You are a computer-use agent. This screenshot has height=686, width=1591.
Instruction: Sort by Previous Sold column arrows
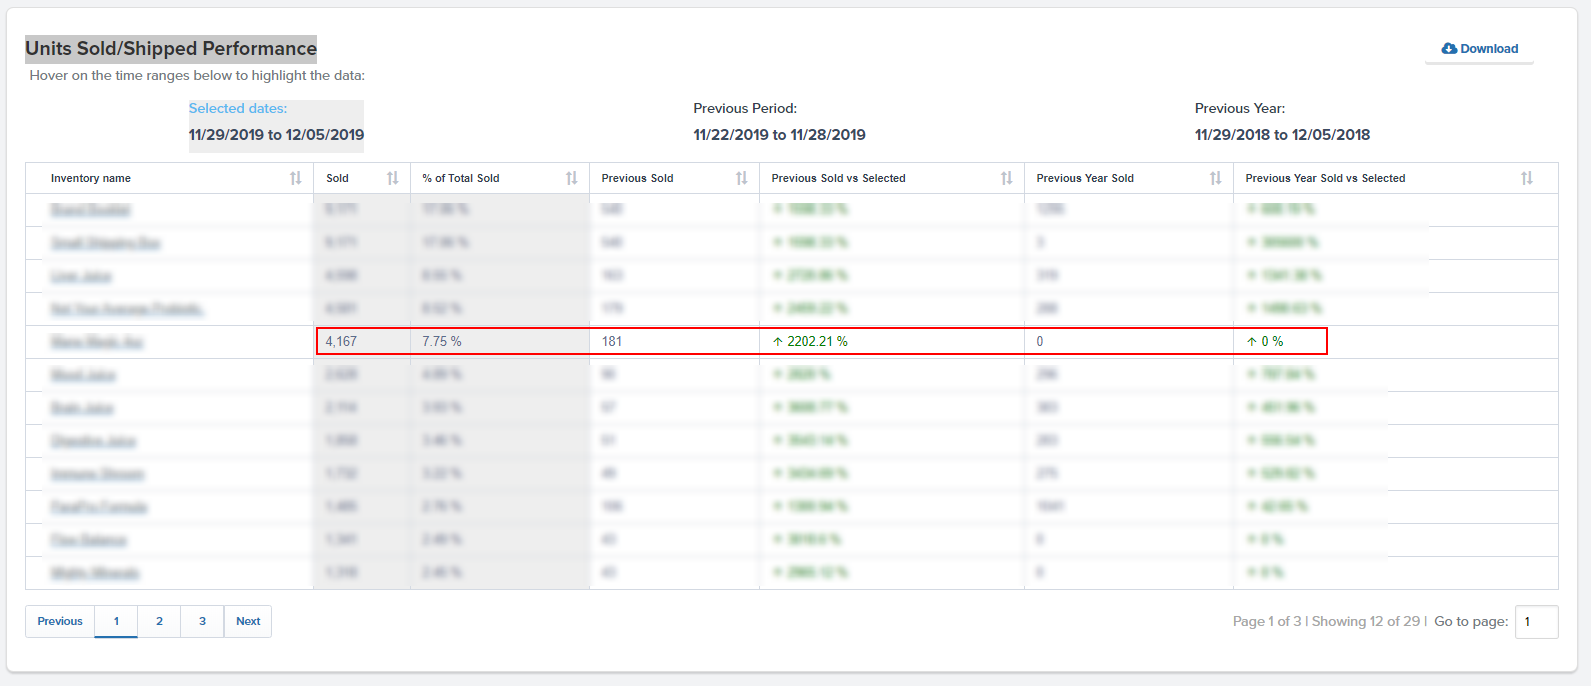click(741, 178)
